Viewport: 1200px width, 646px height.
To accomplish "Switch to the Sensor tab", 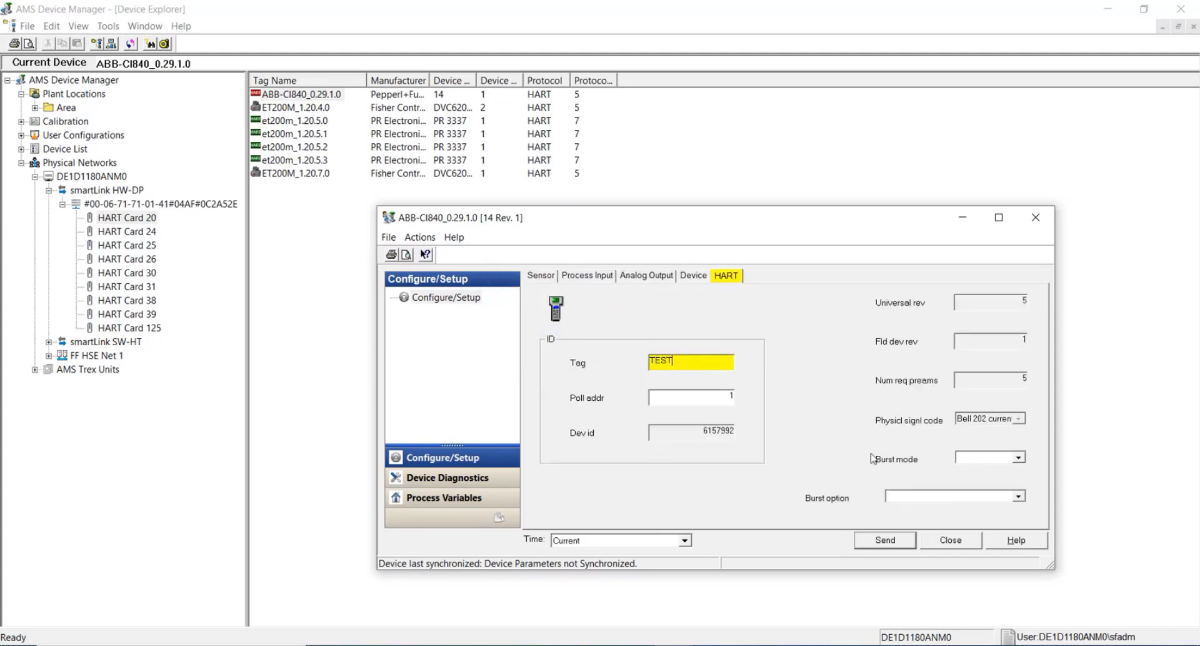I will tap(541, 275).
